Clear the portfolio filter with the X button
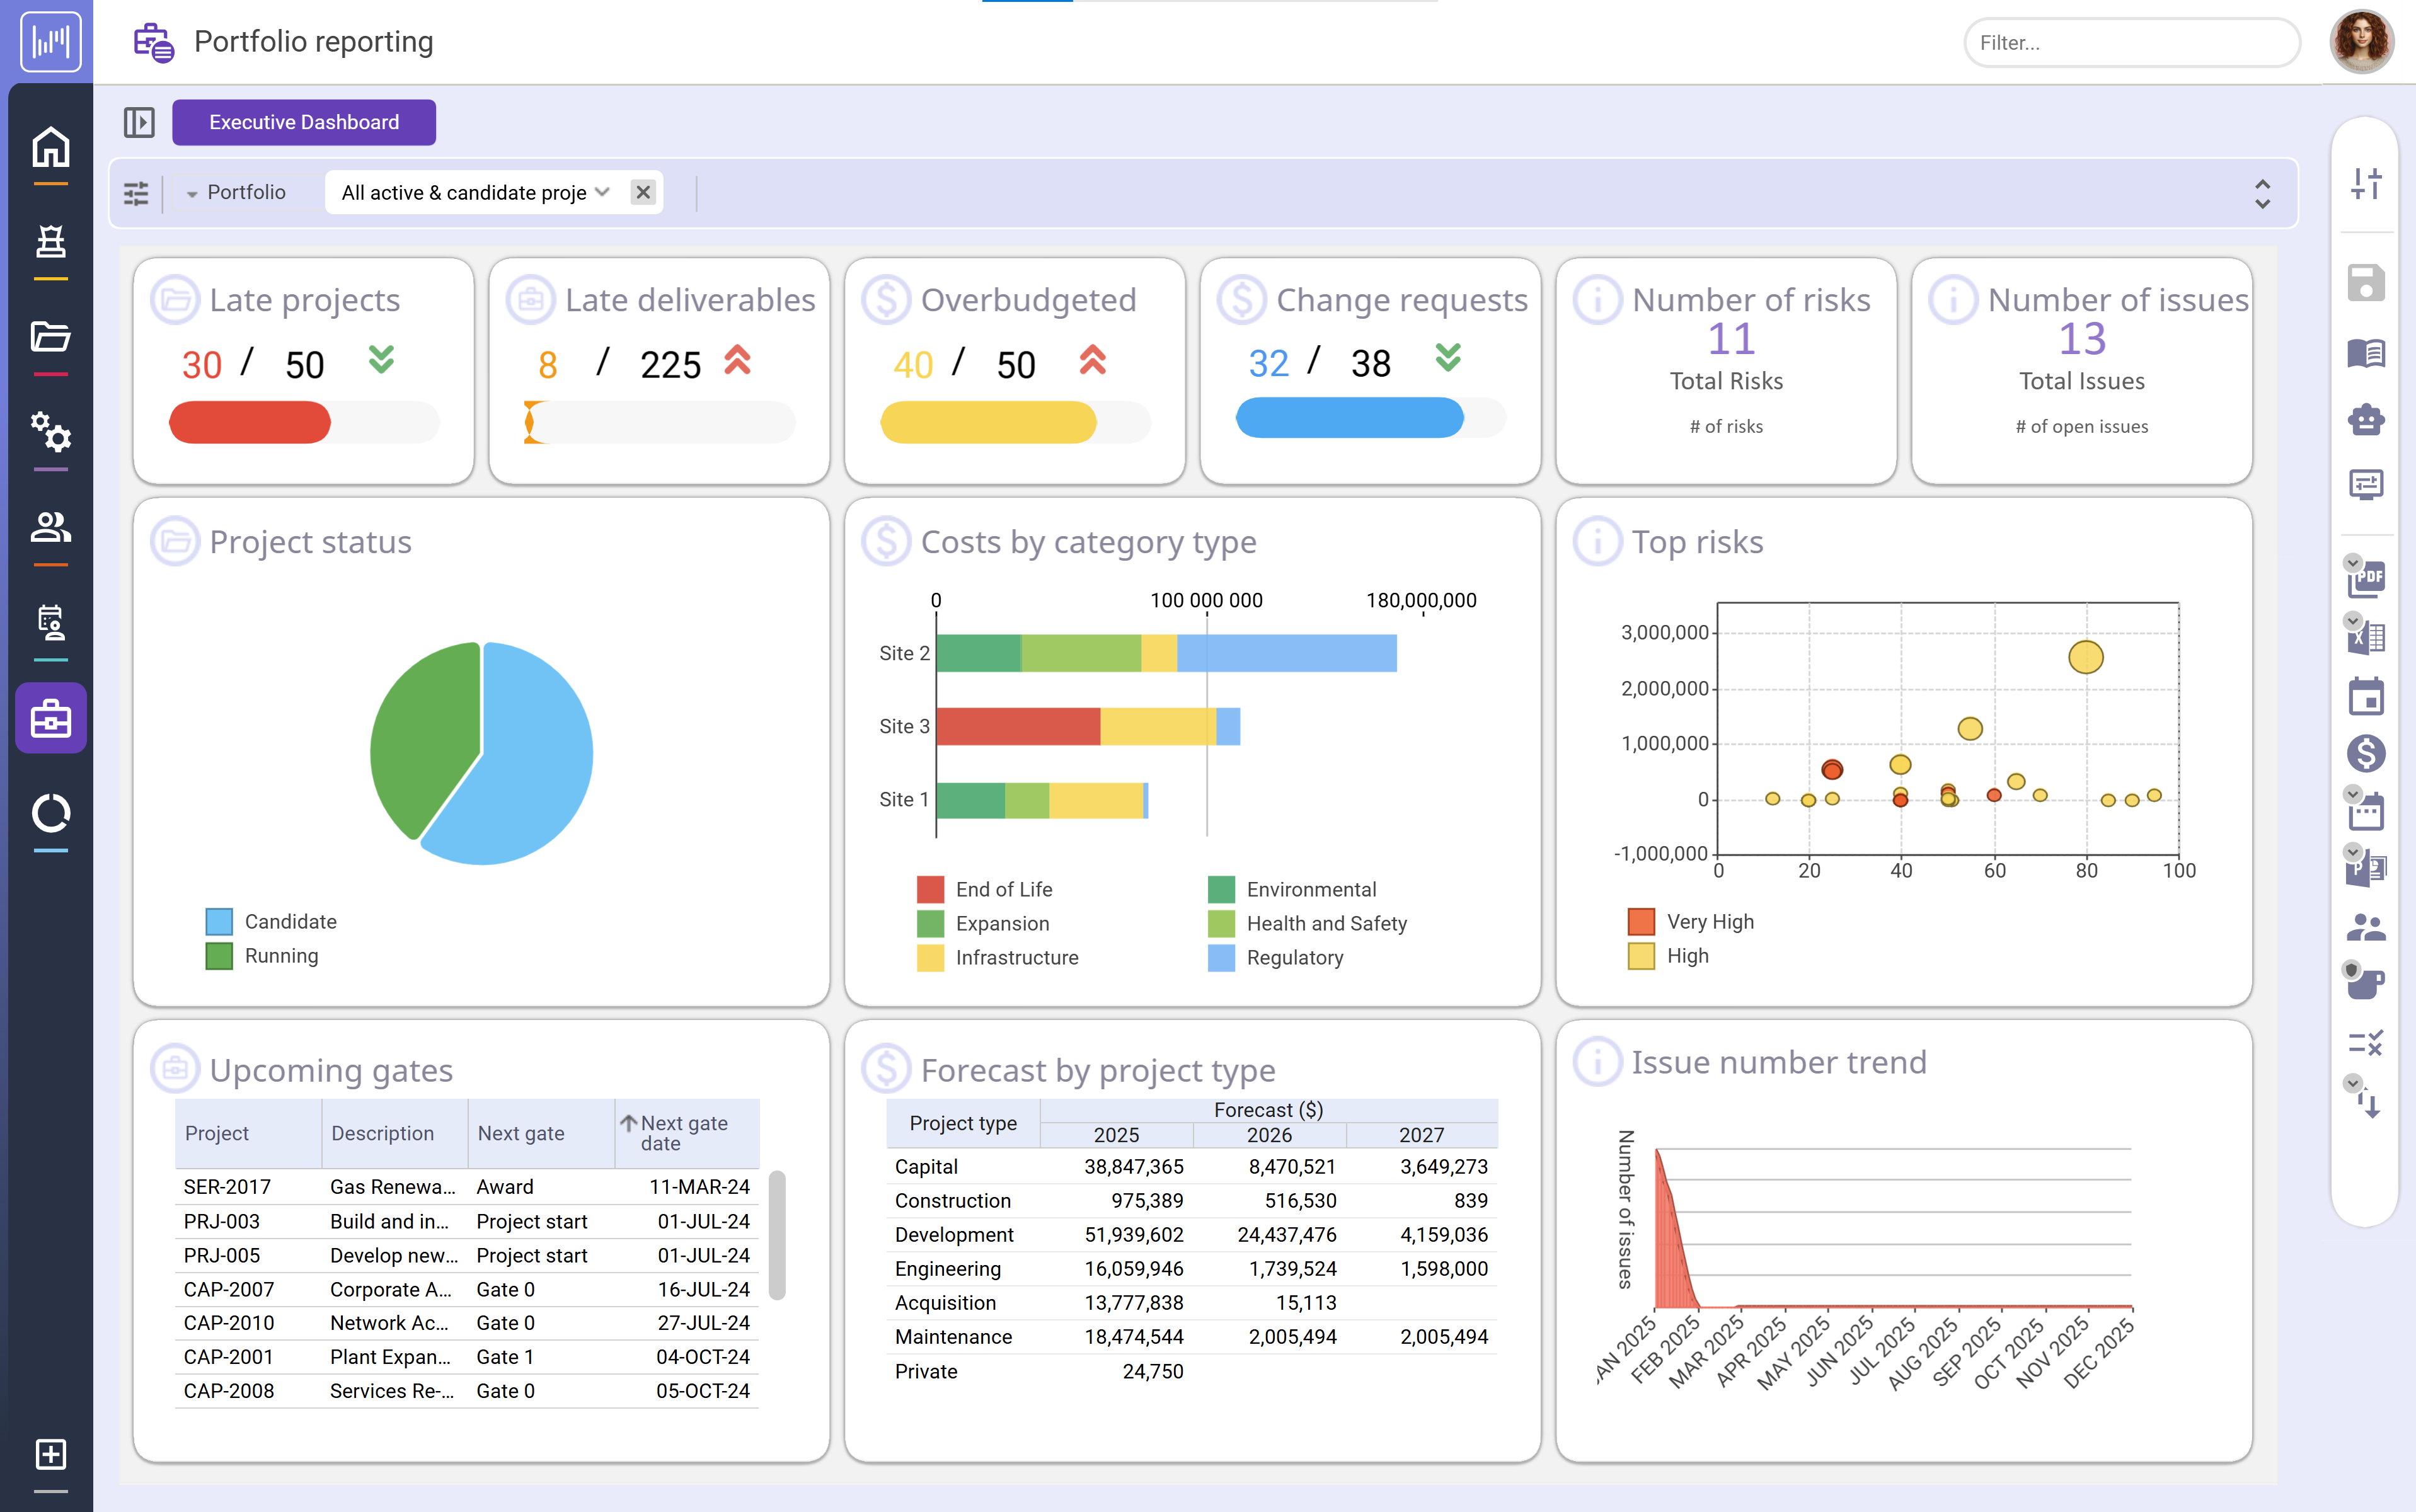The image size is (2416, 1512). click(x=643, y=192)
